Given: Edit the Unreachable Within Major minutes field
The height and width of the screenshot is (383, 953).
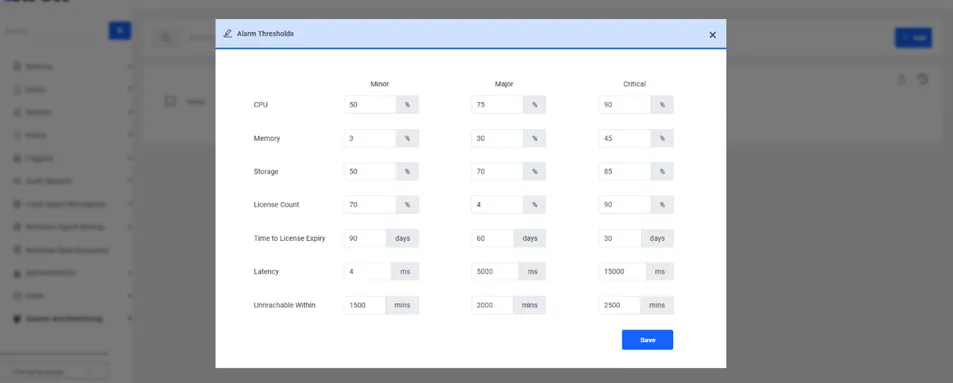Looking at the screenshot, I should click(x=492, y=305).
